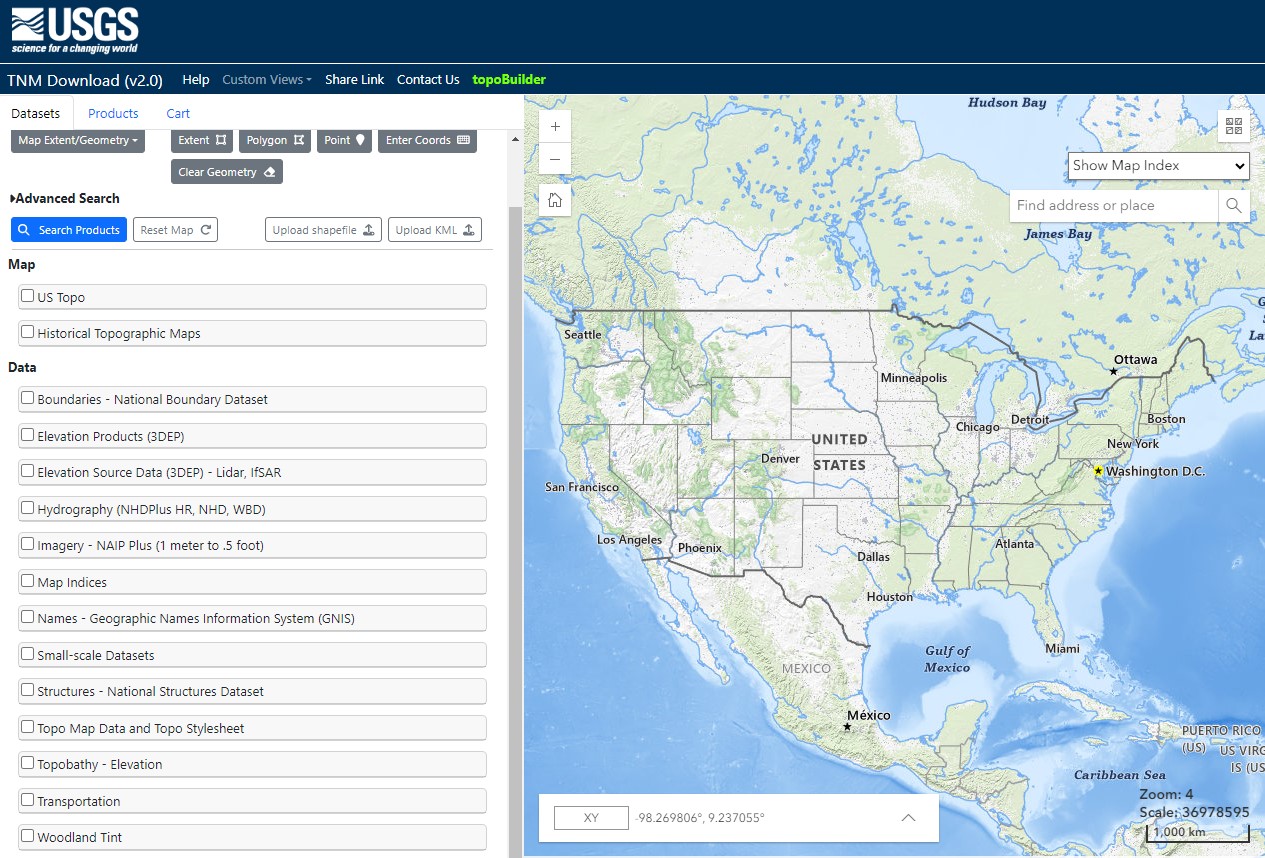Click the Houston label on map
The image size is (1265, 858).
click(890, 597)
